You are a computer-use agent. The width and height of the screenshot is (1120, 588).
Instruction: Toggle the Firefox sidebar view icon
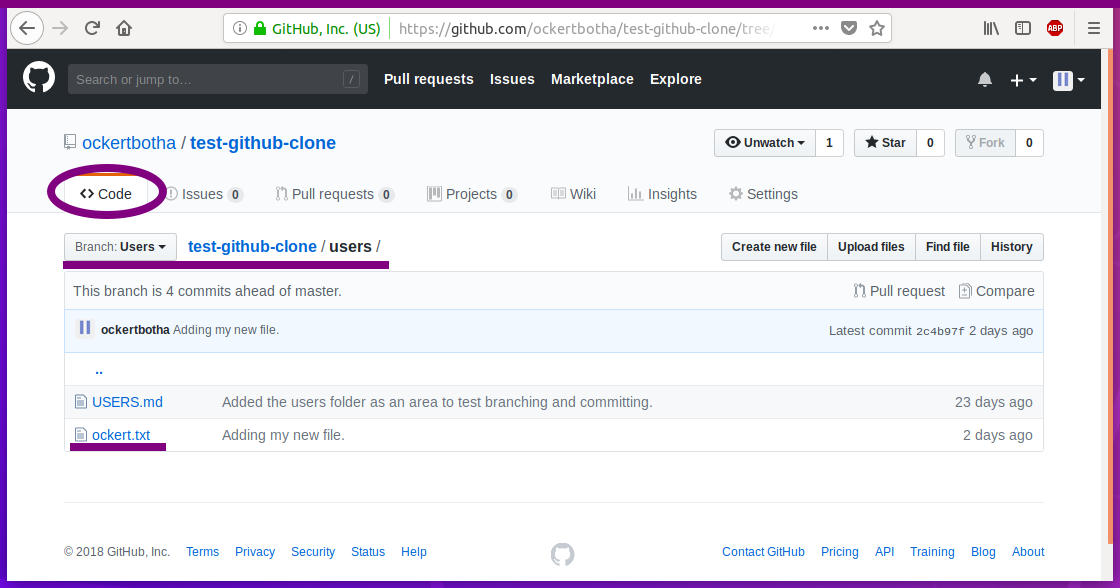click(x=1023, y=28)
